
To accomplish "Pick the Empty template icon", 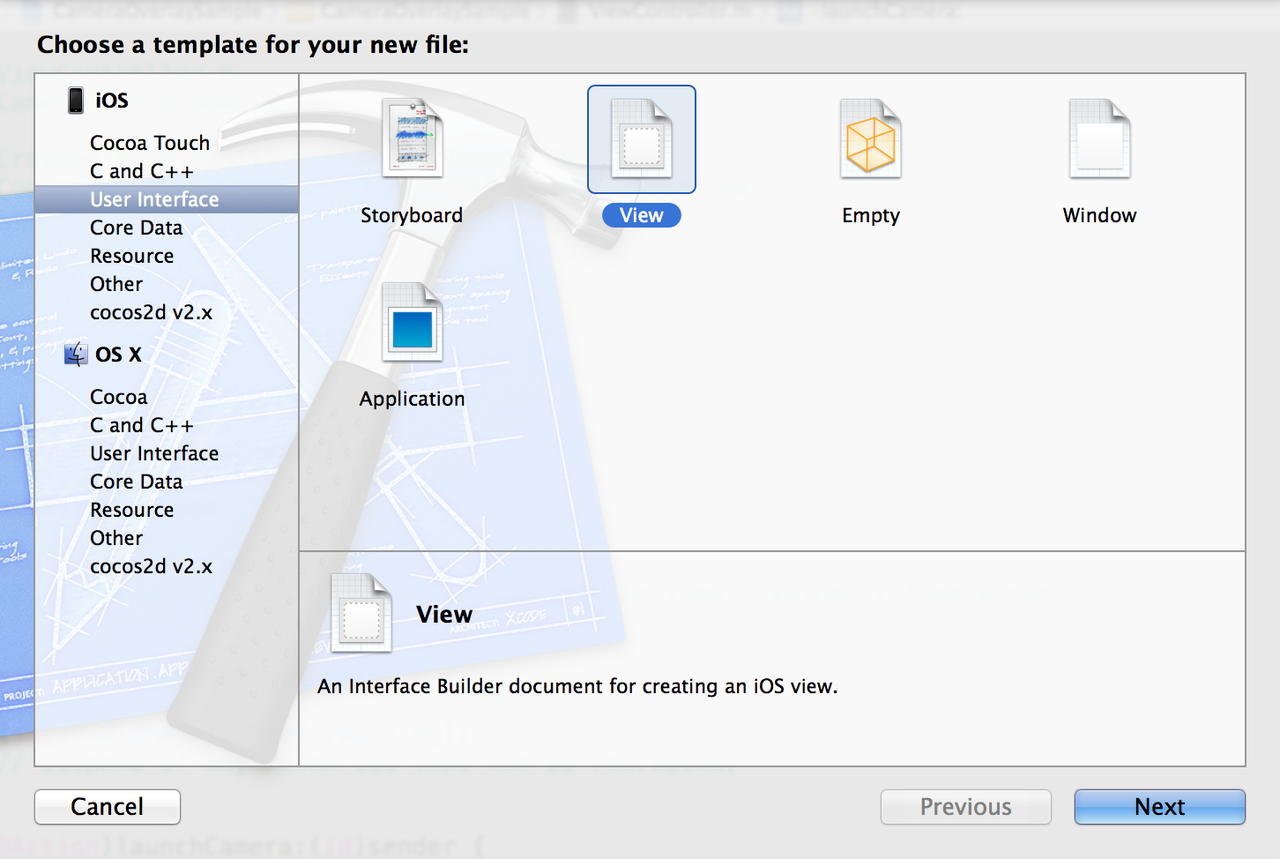I will [871, 140].
